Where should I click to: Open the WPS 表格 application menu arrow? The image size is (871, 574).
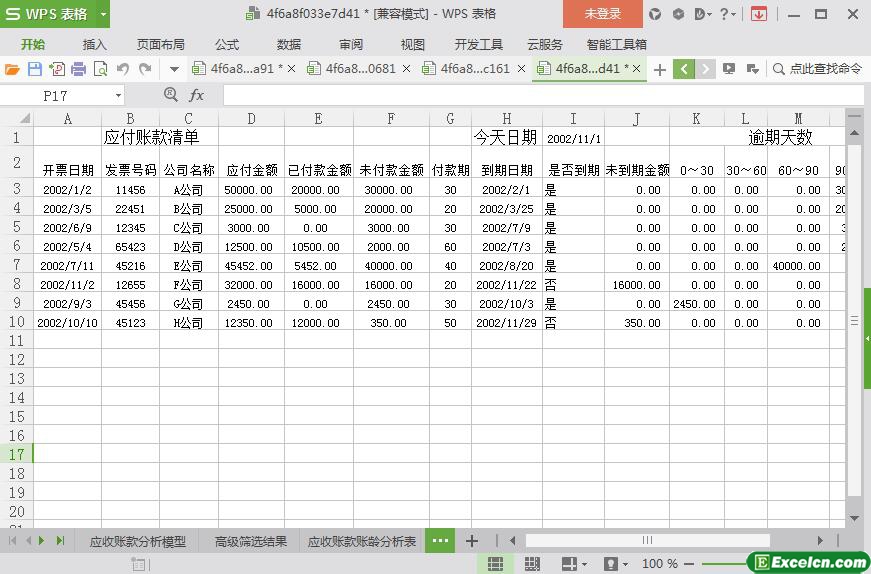[103, 14]
